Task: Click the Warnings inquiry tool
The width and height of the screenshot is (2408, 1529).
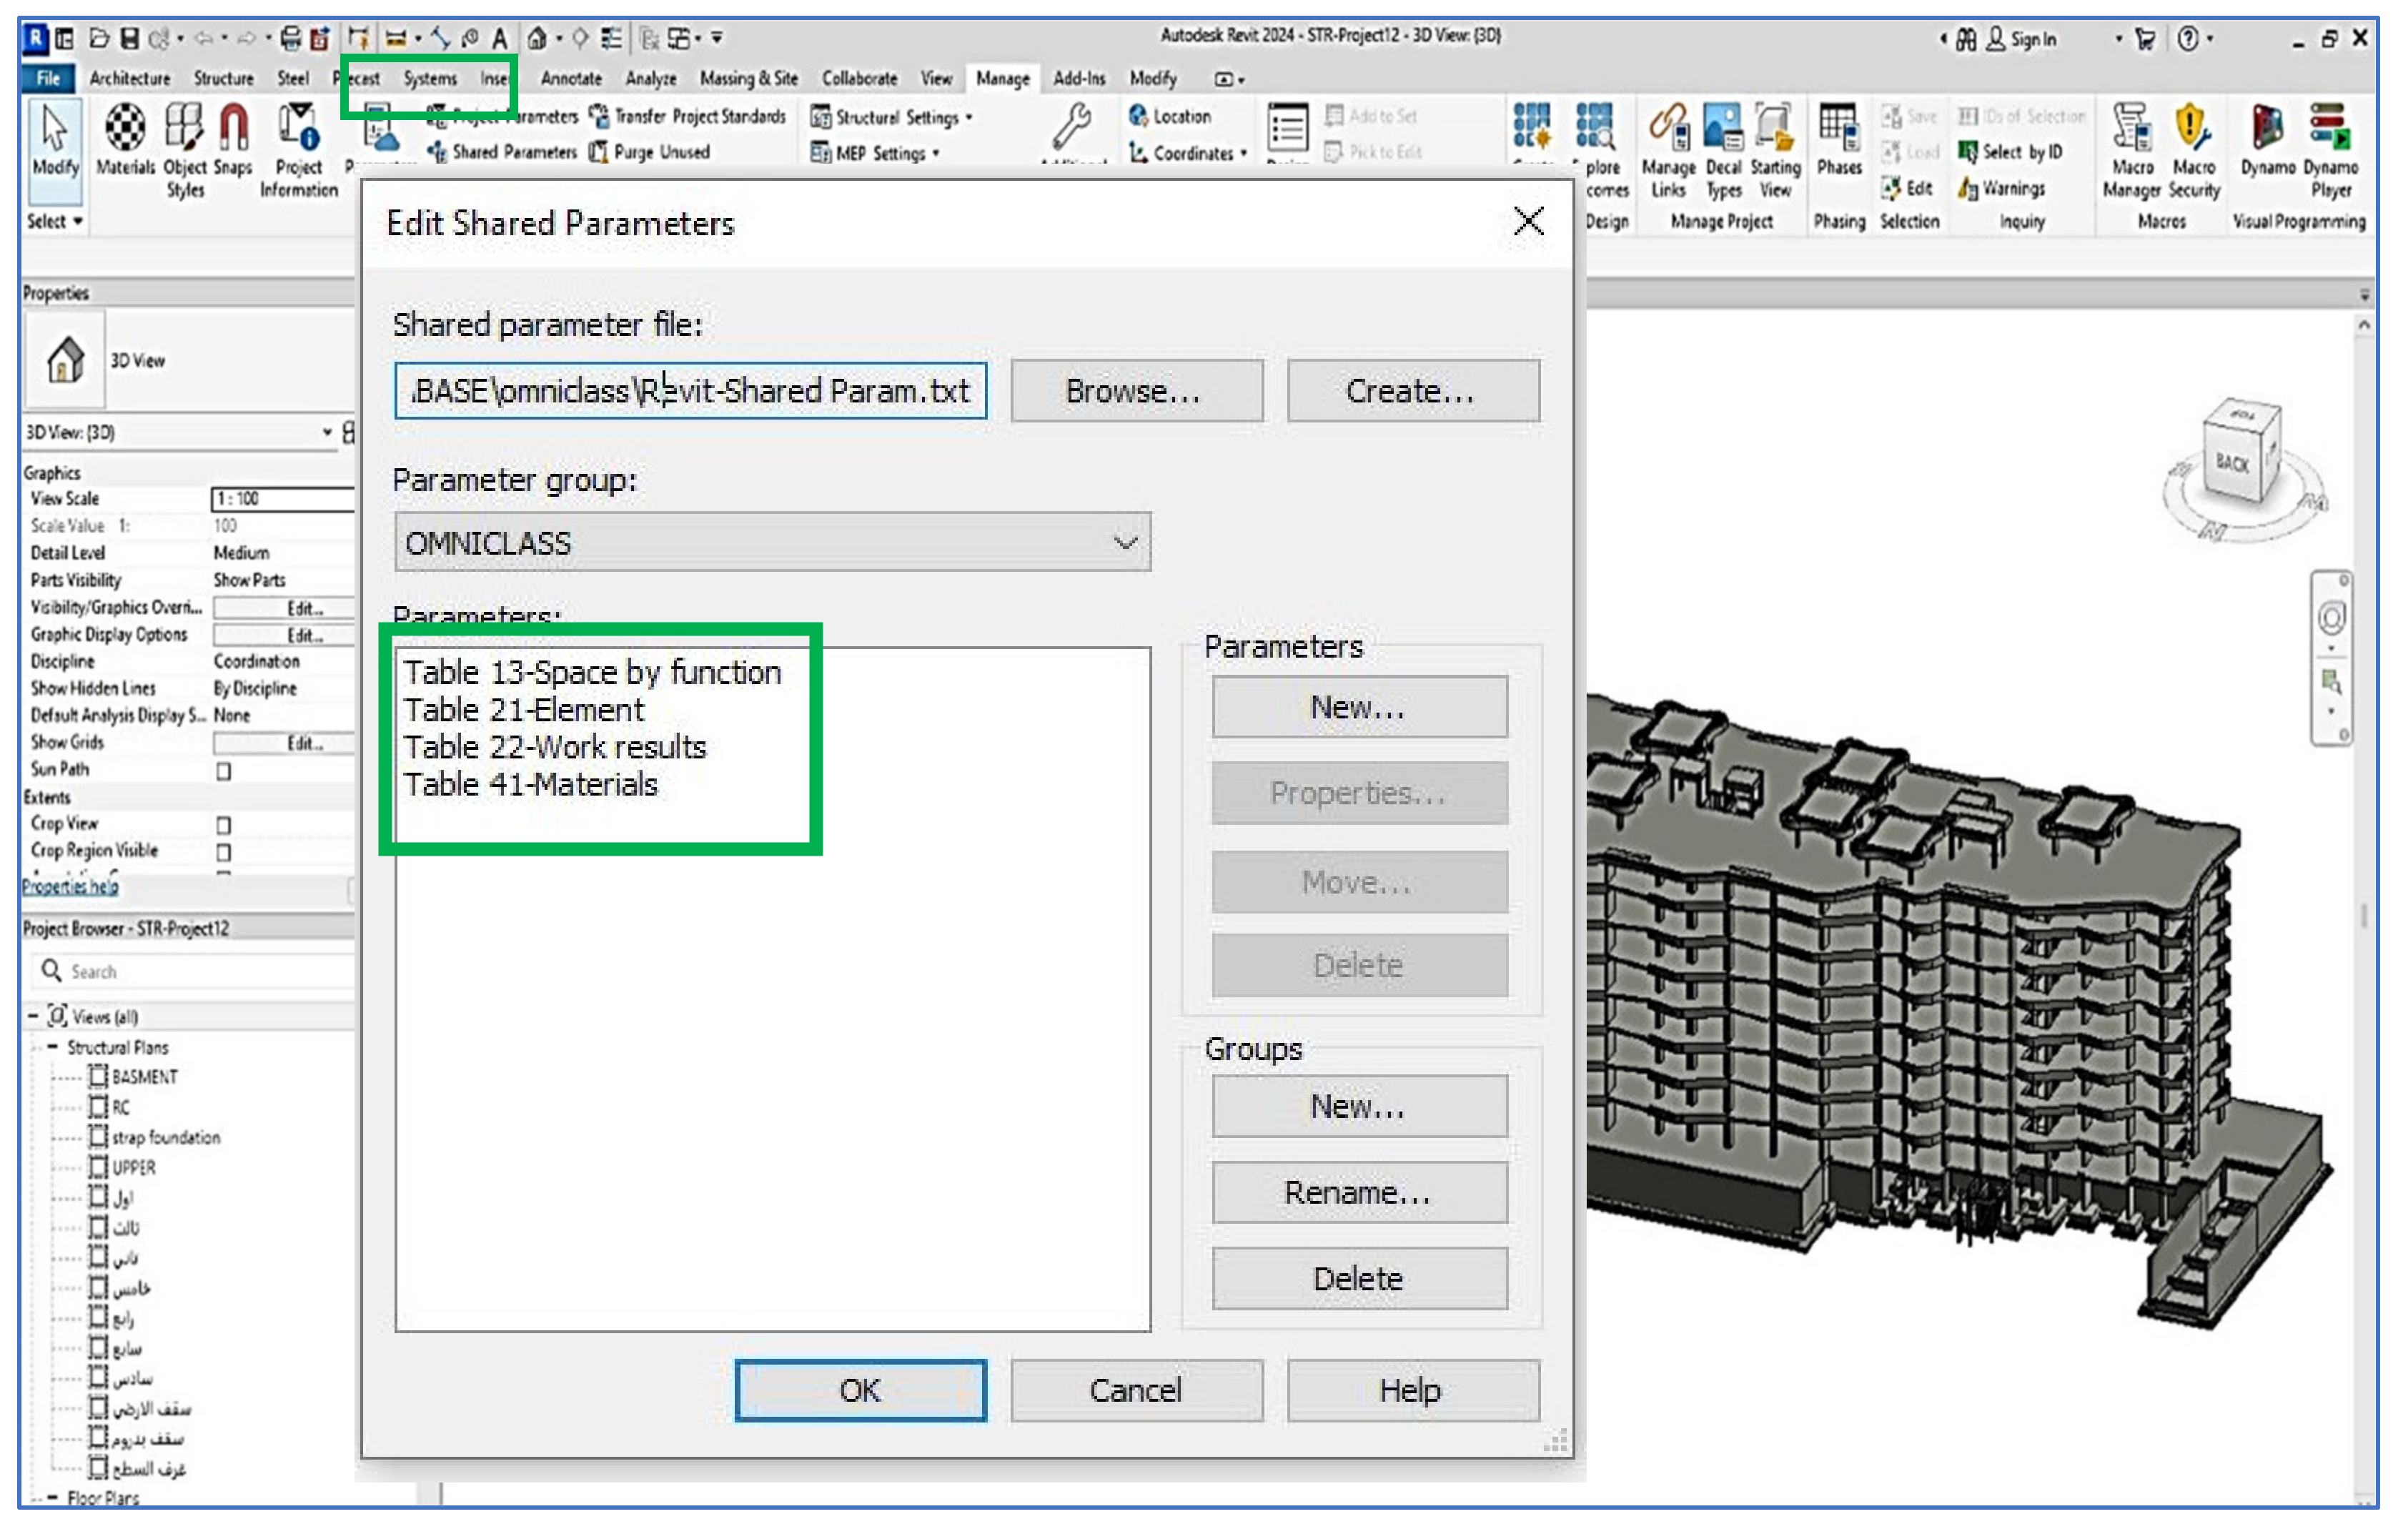Action: [x=2003, y=189]
